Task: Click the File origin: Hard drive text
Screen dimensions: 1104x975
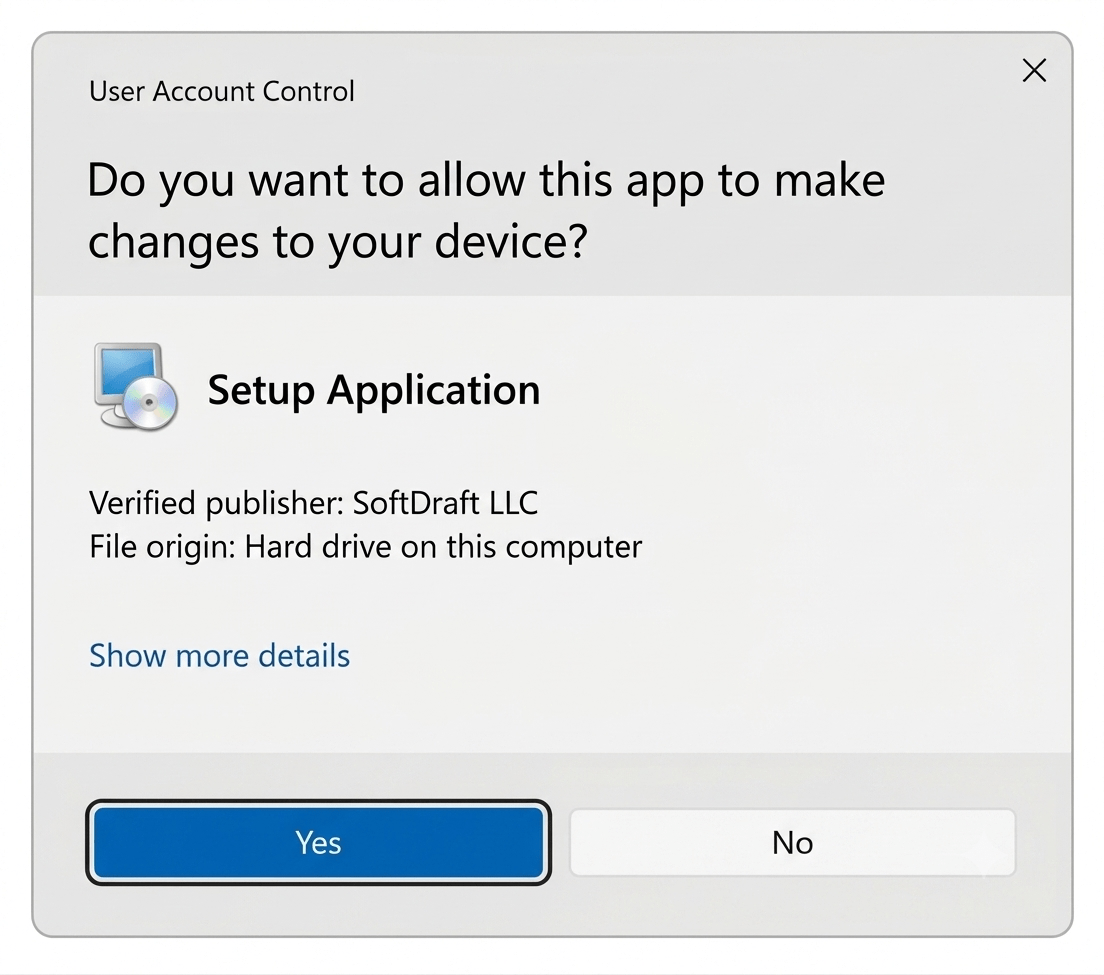Action: tap(365, 546)
